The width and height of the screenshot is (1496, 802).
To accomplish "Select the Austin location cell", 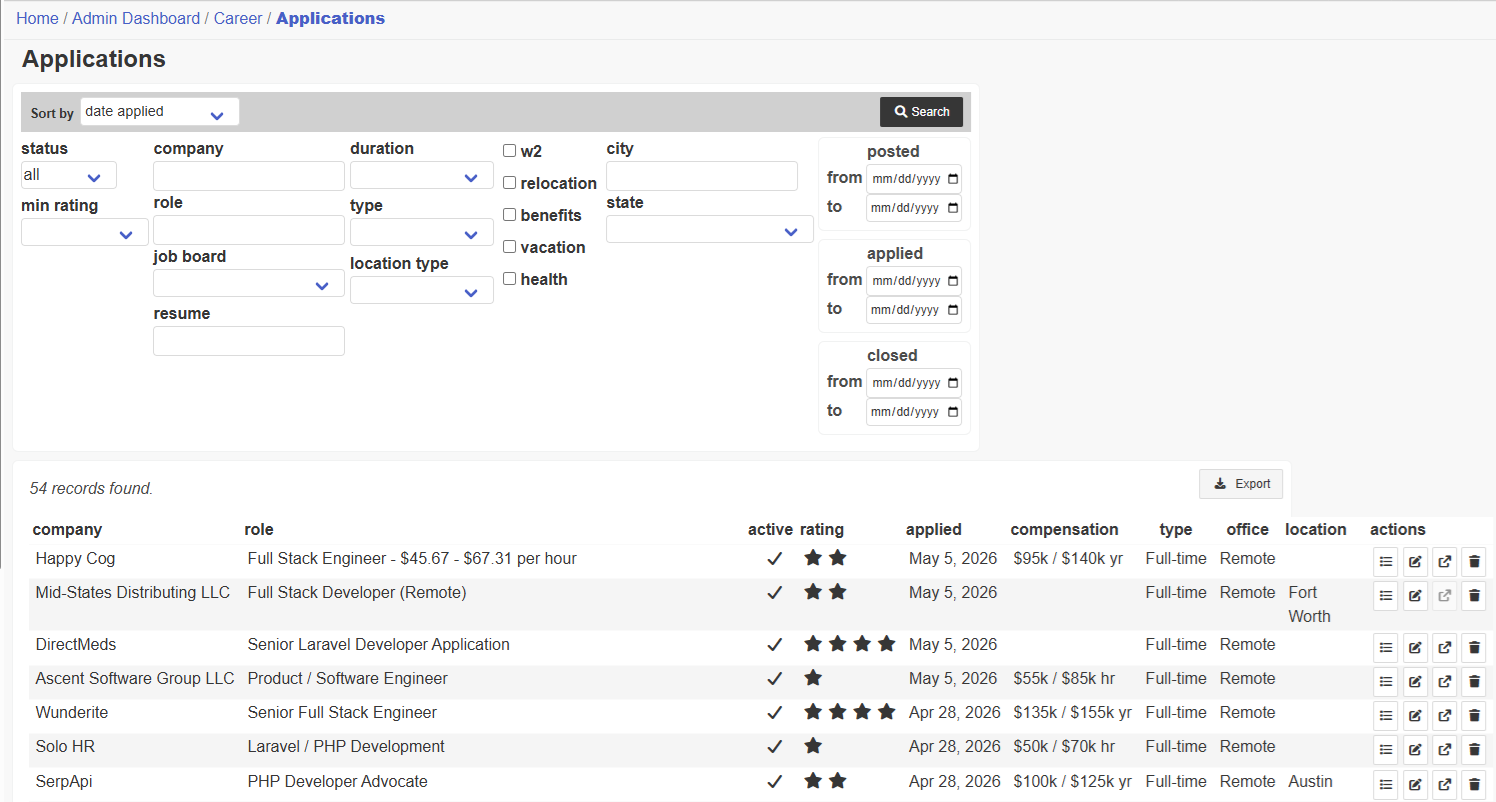I will (1310, 781).
